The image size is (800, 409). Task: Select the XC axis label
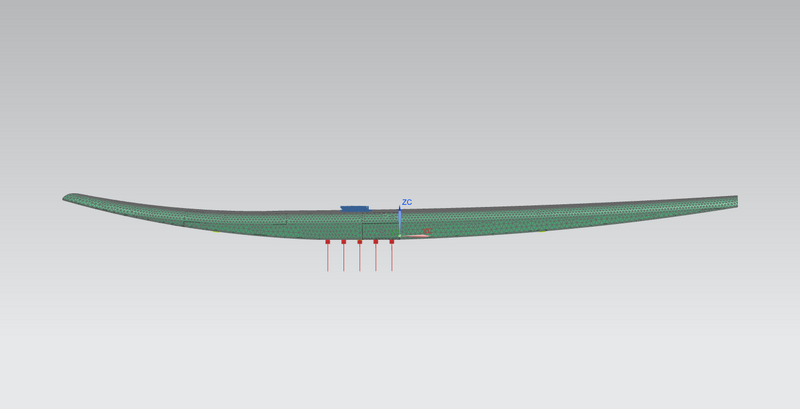click(428, 232)
